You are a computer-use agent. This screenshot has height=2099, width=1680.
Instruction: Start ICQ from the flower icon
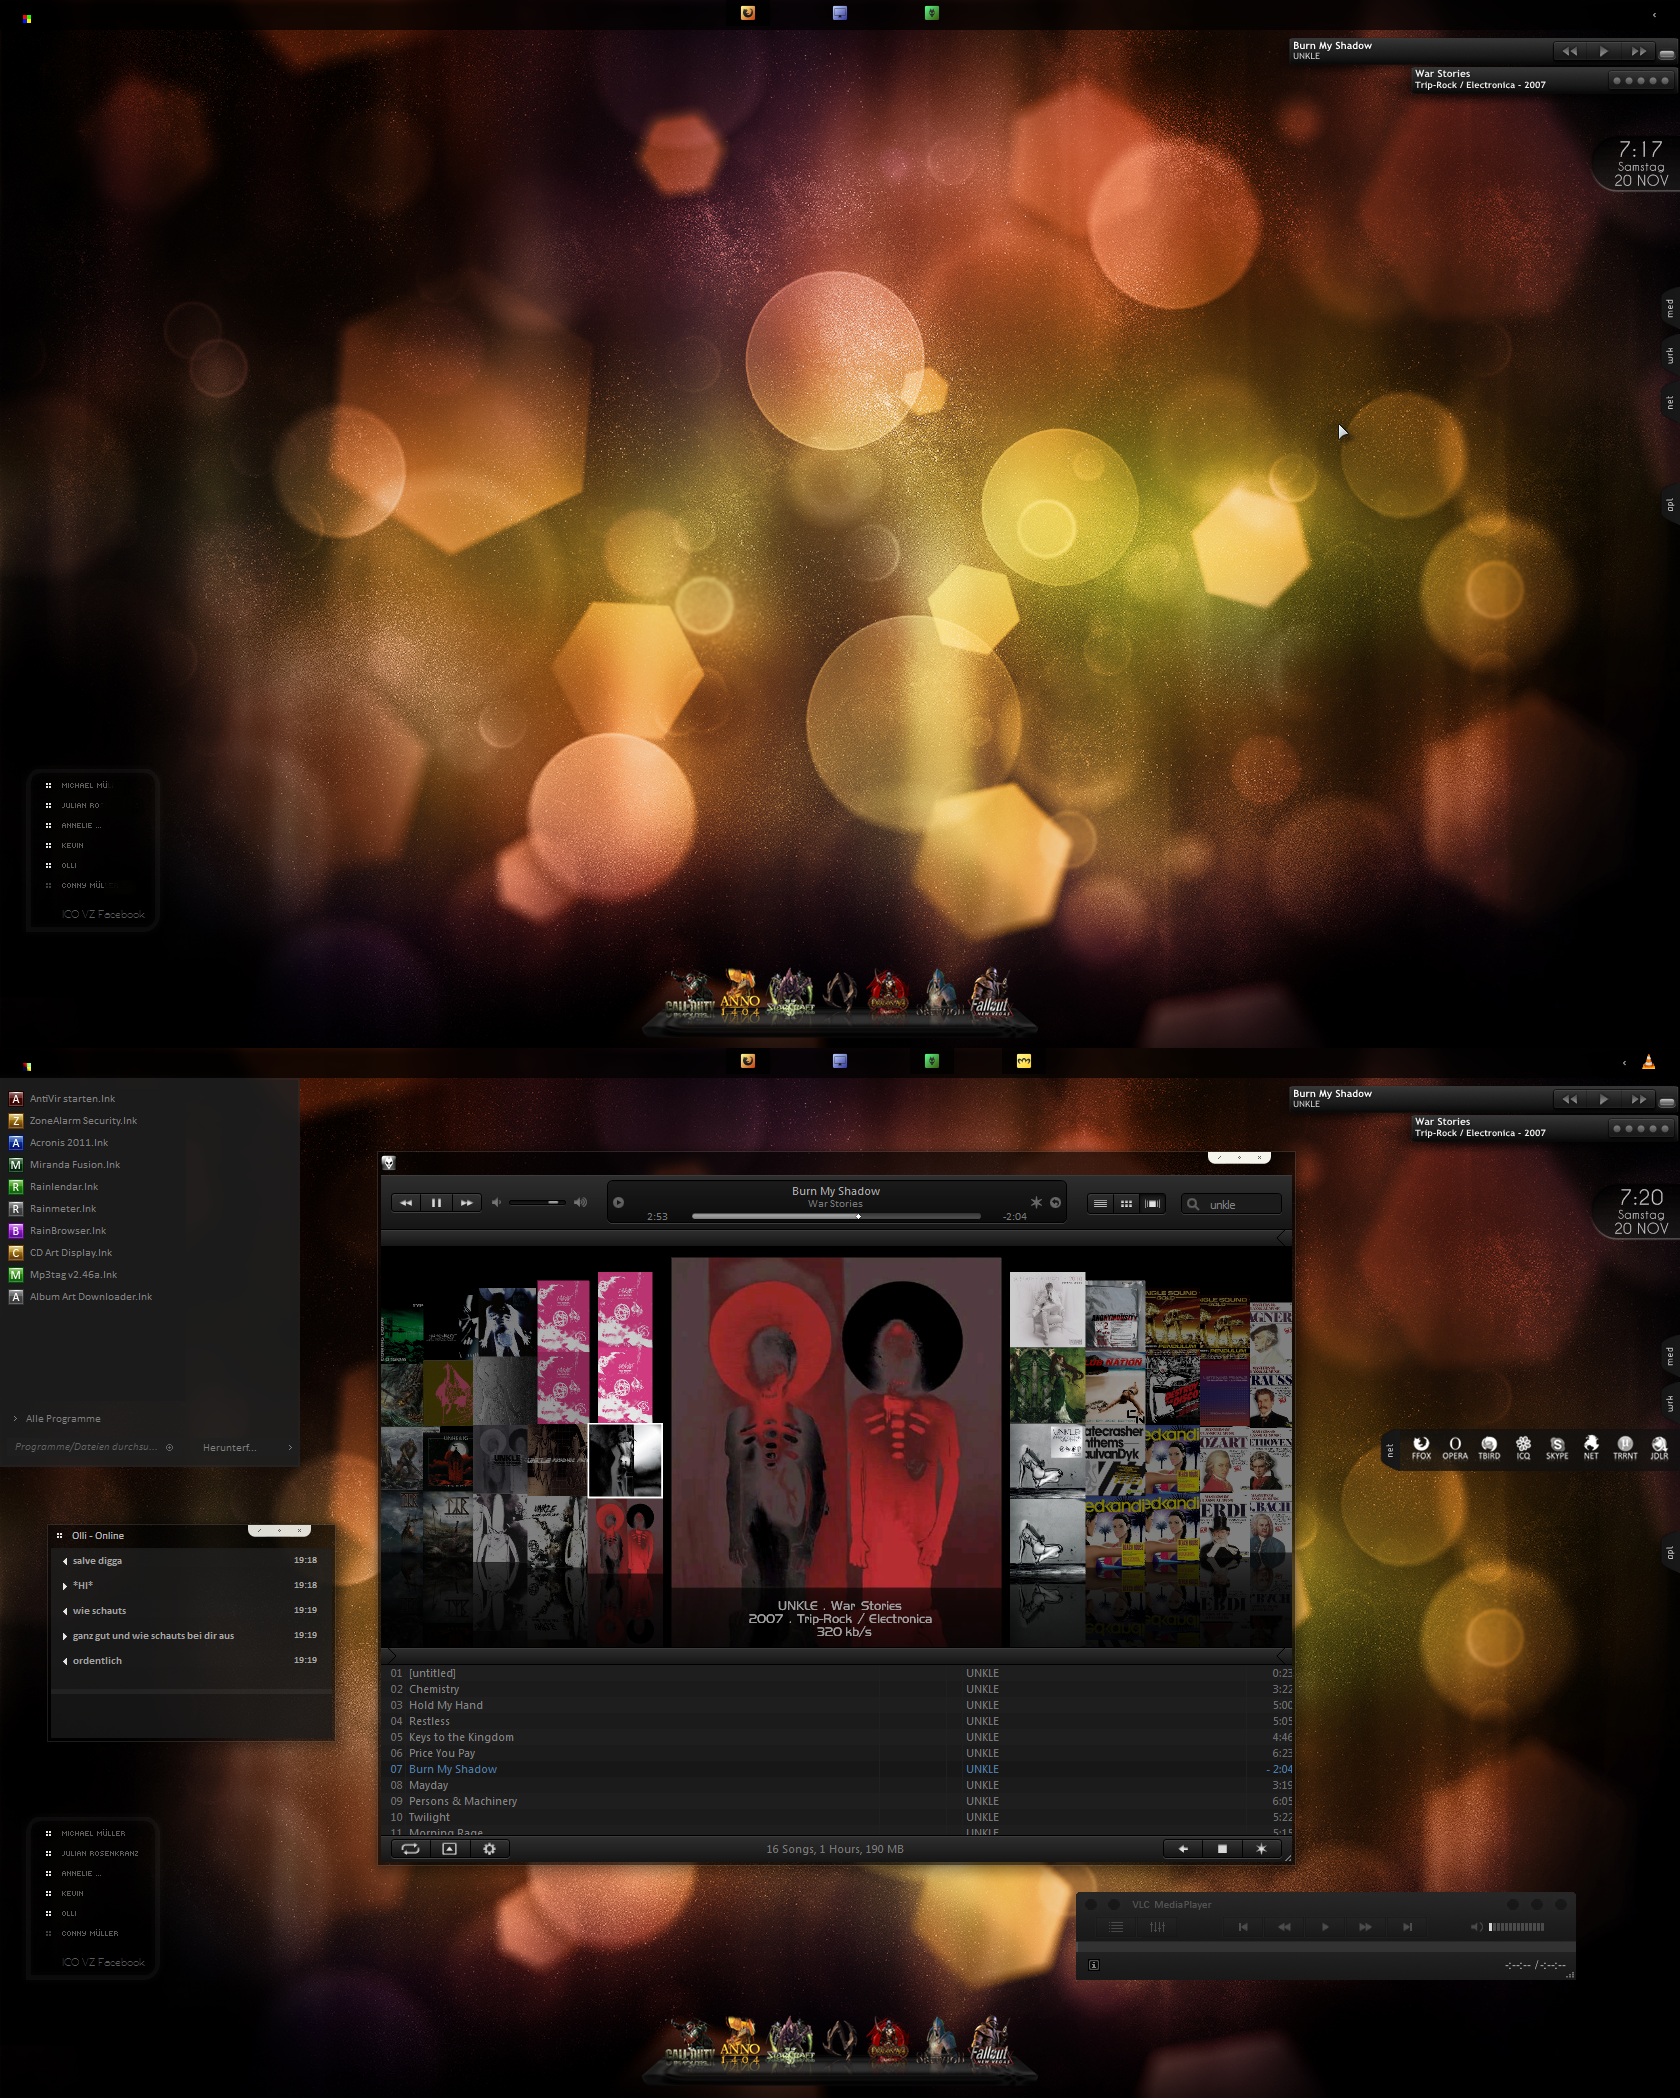pyautogui.click(x=1523, y=1447)
